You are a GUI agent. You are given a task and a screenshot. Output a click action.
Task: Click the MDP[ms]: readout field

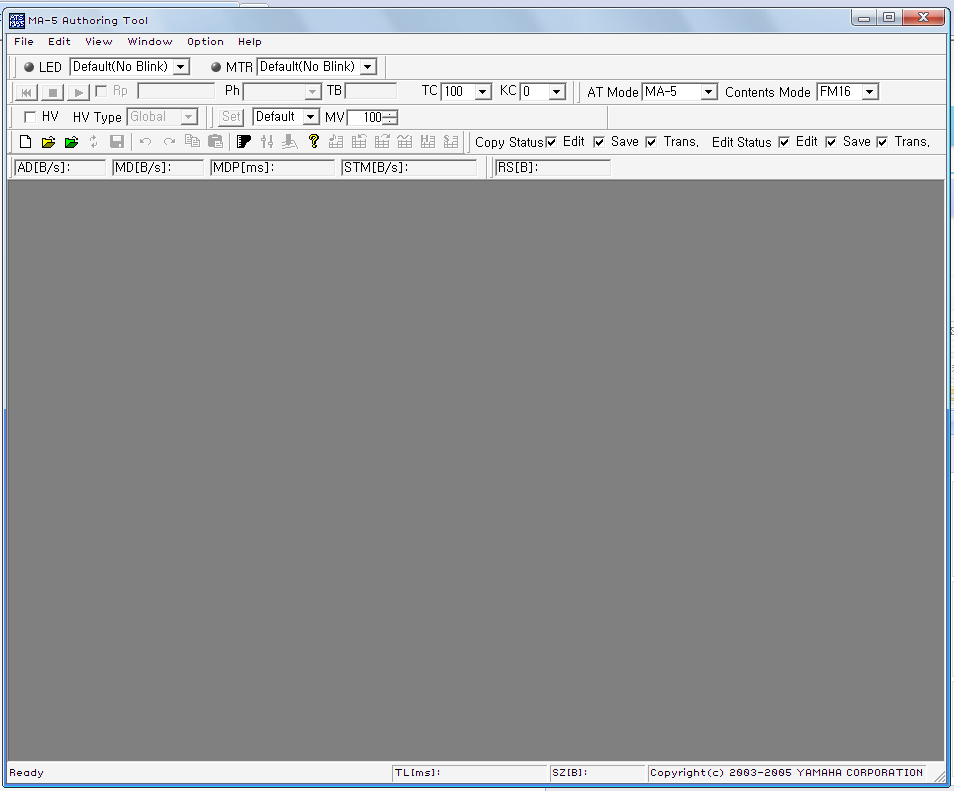click(272, 167)
